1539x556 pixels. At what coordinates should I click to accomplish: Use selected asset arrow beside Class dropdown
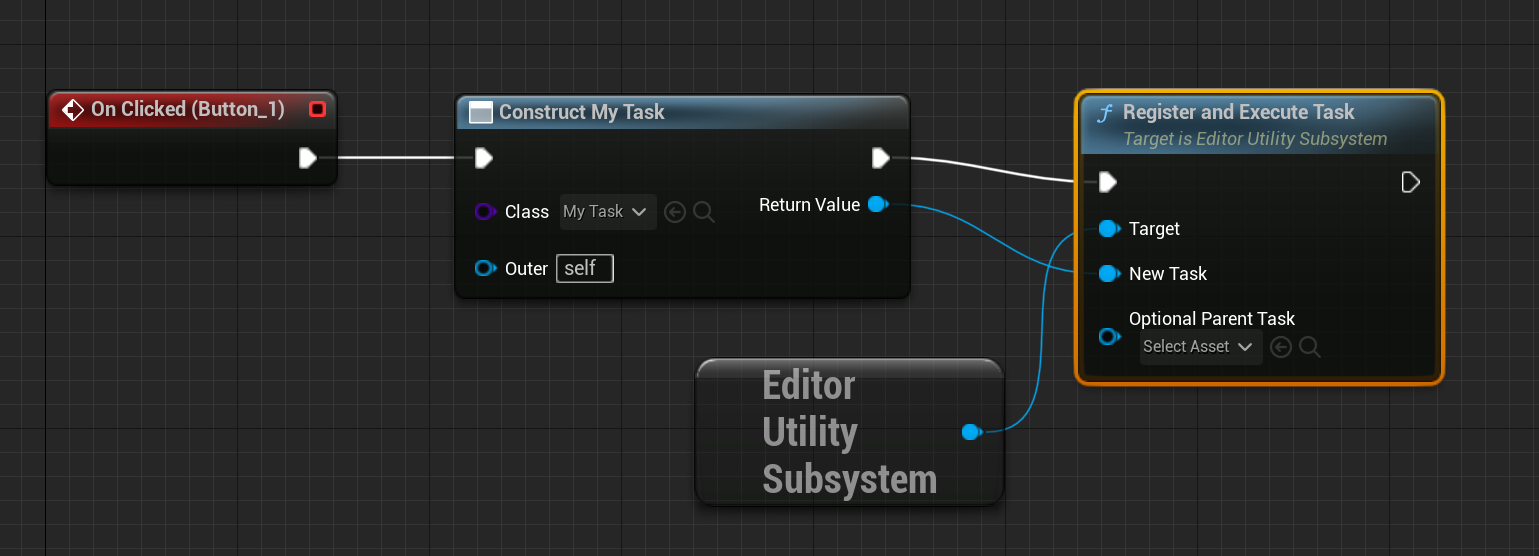pyautogui.click(x=675, y=212)
